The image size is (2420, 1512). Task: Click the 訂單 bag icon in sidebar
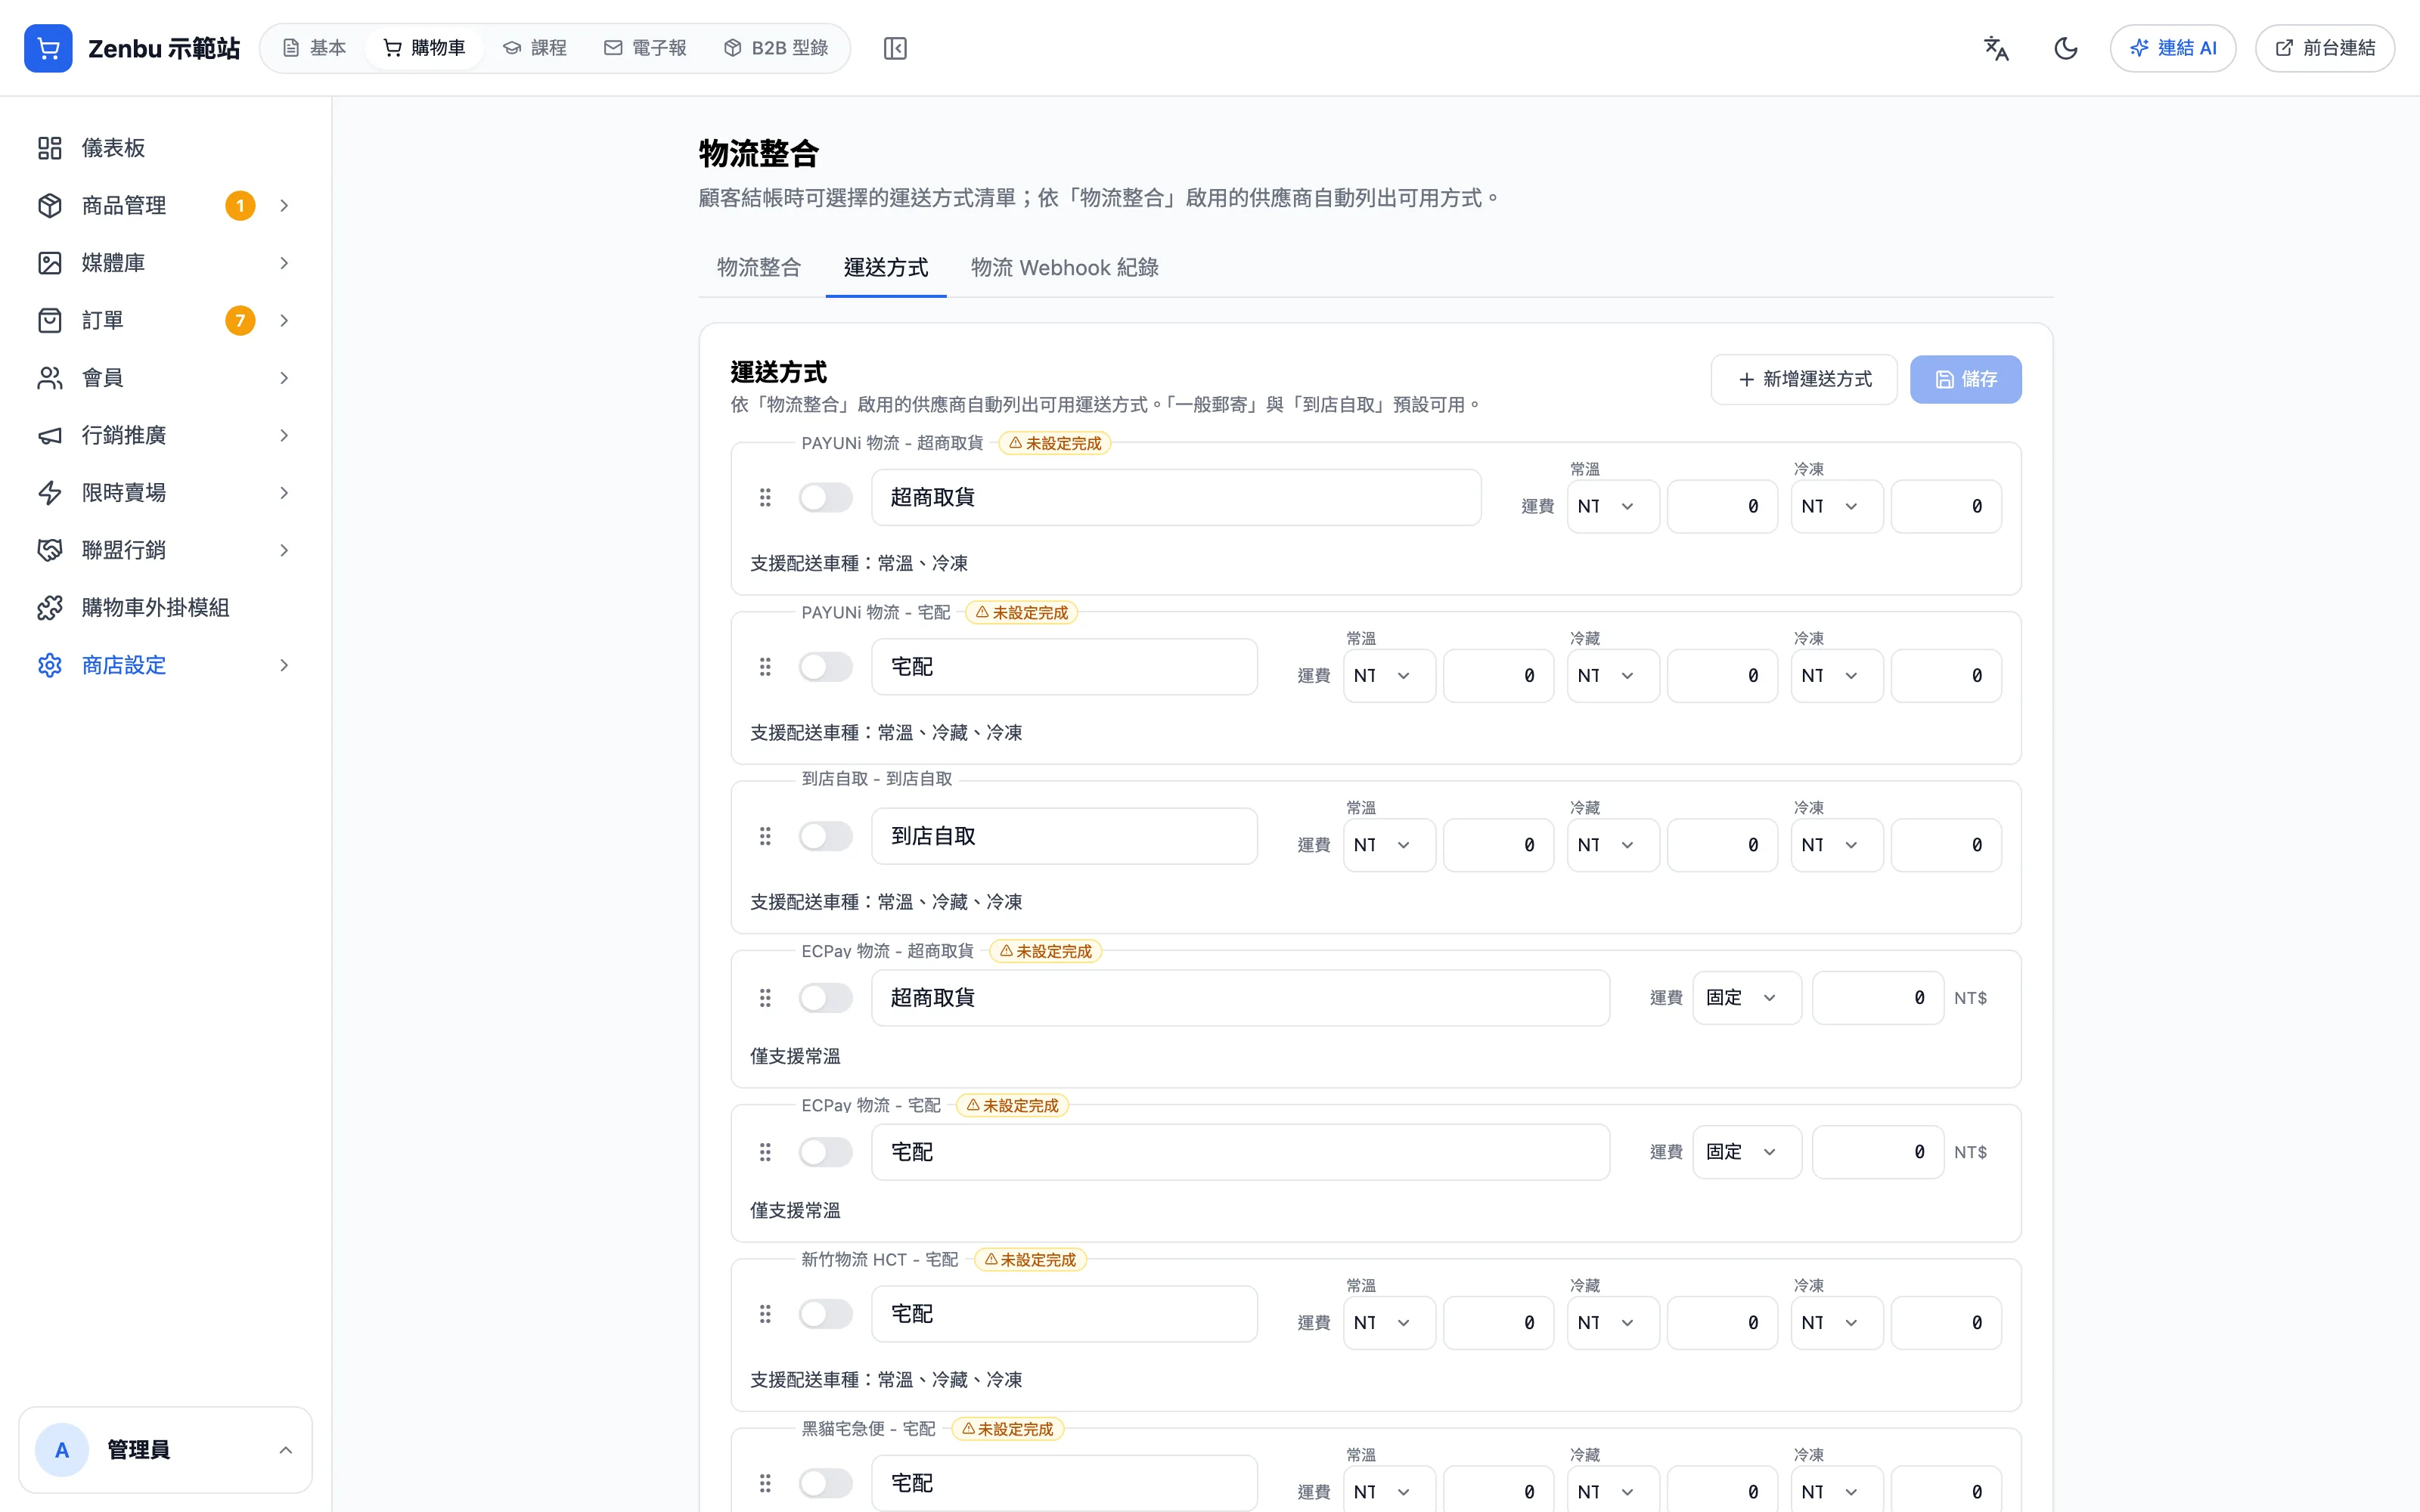[50, 320]
